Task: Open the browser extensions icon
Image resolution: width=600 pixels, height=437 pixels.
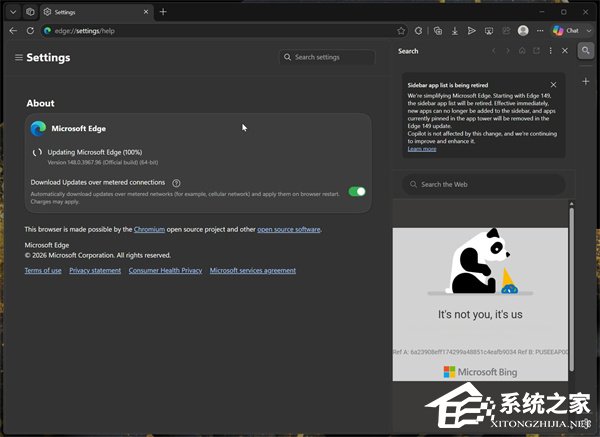Action: coord(419,31)
